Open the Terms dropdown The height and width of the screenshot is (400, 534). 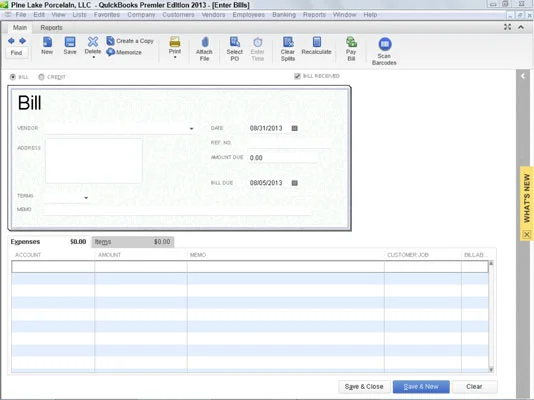click(x=86, y=198)
